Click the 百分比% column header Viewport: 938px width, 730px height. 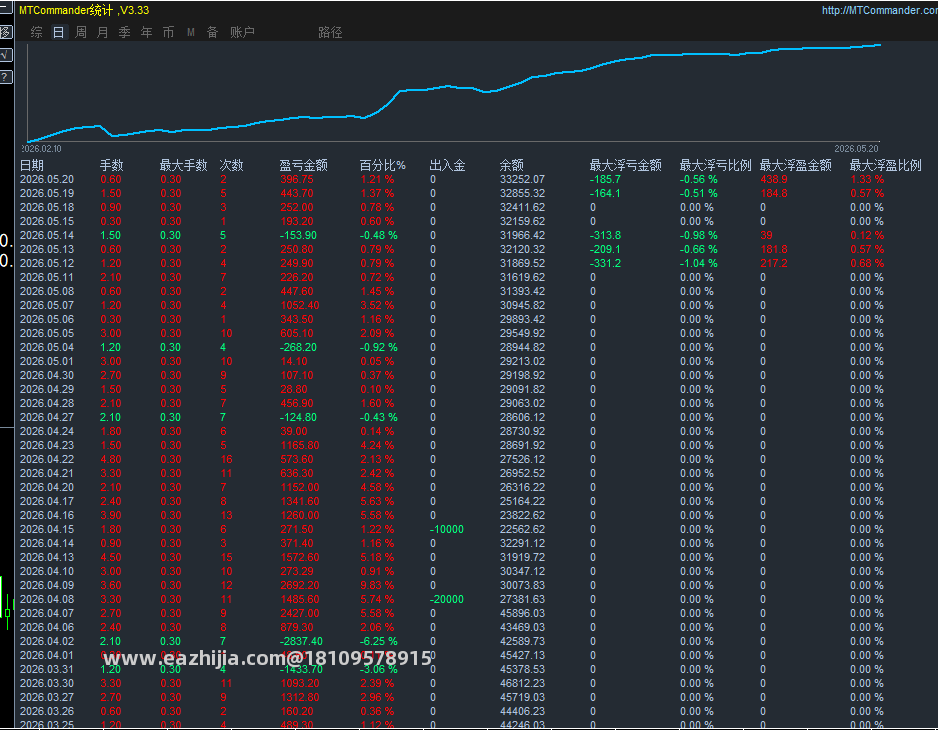coord(382,165)
